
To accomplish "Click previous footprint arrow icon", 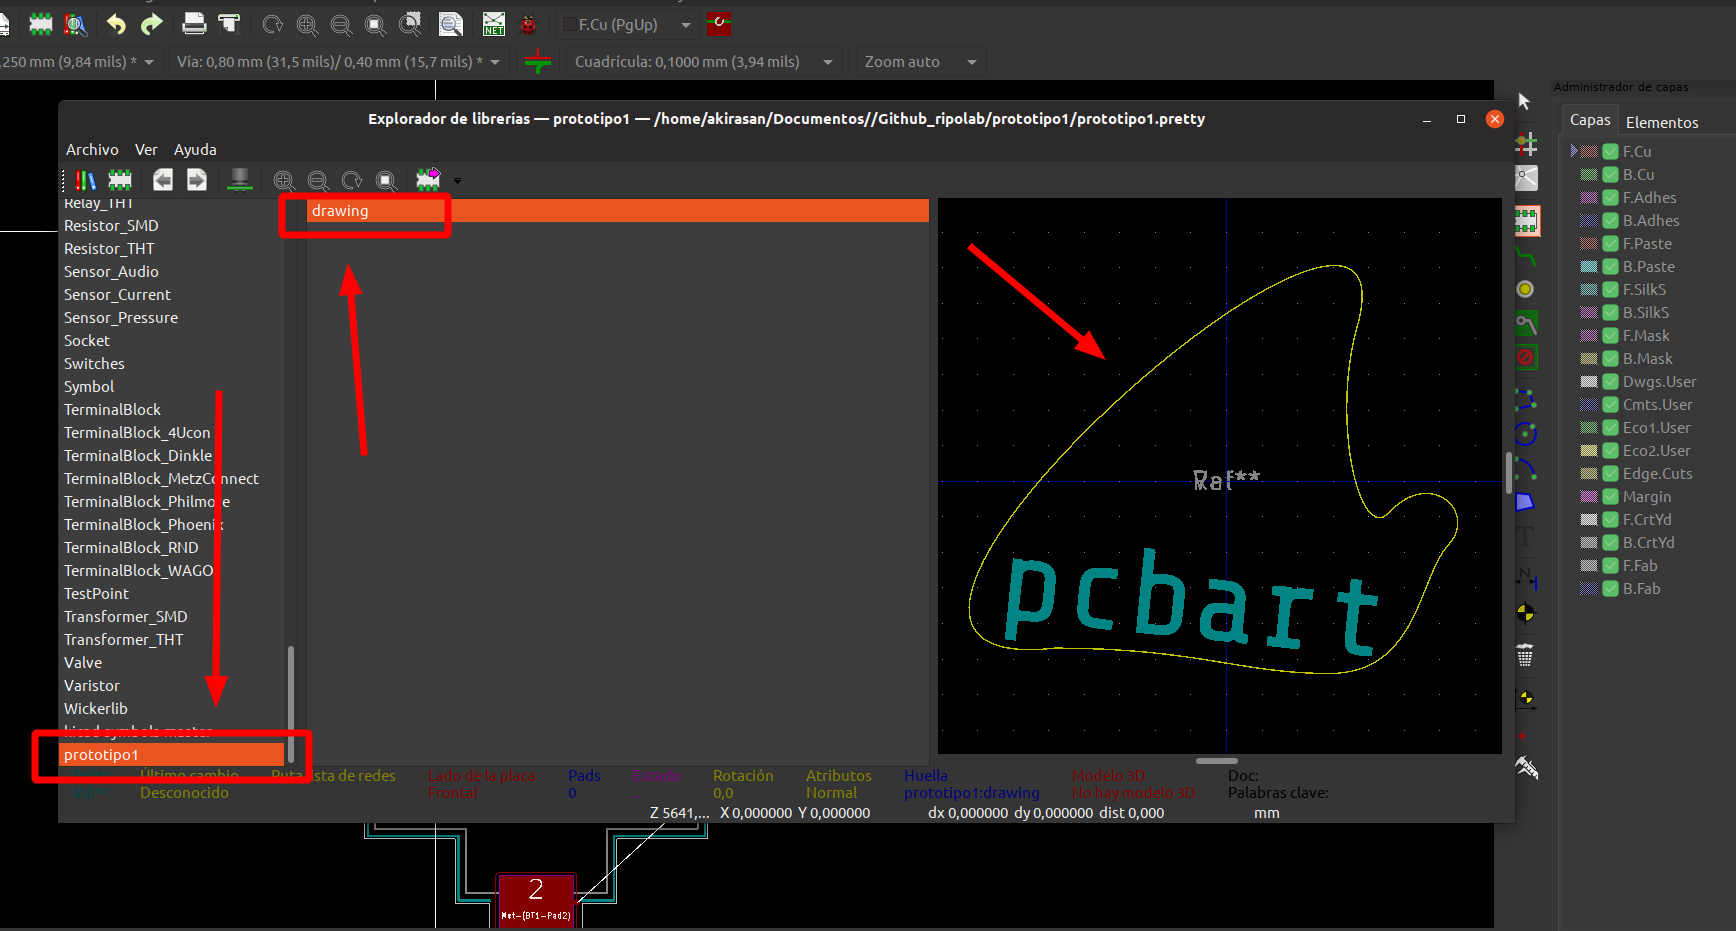I will pyautogui.click(x=162, y=180).
